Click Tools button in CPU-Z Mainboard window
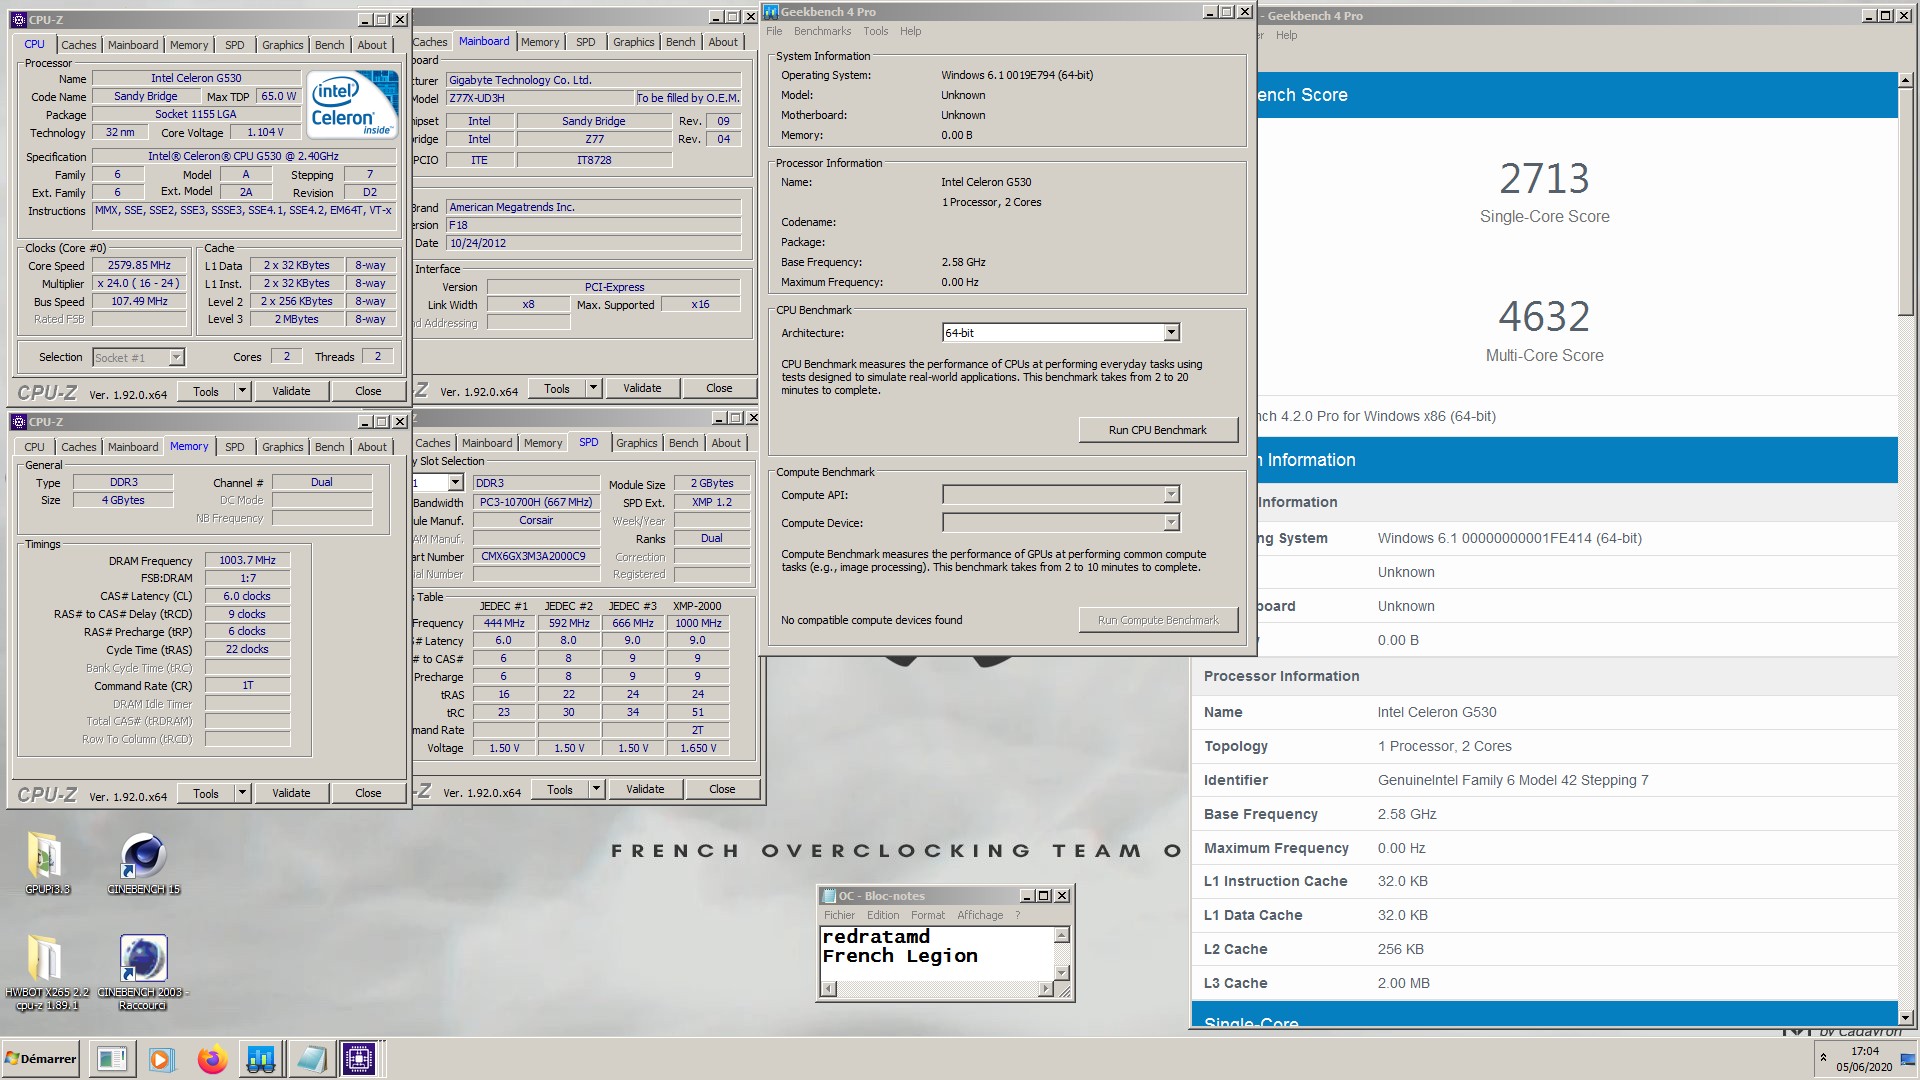1920x1080 pixels. point(557,388)
